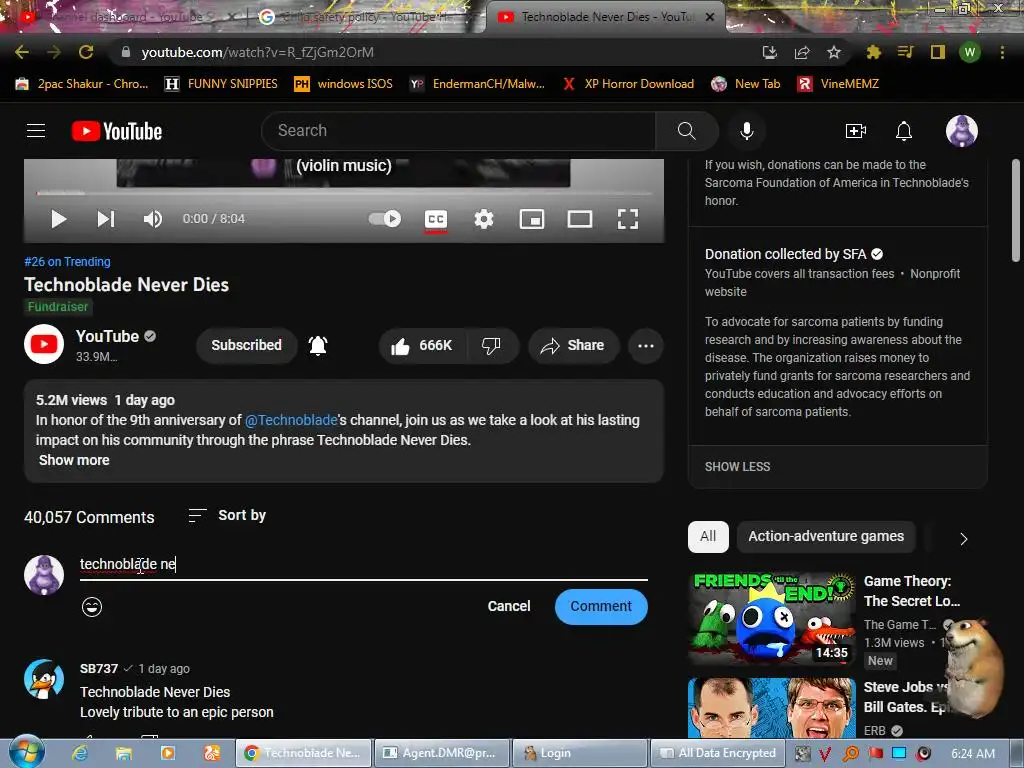Bookmark this page with the star
The image size is (1024, 768).
834,52
